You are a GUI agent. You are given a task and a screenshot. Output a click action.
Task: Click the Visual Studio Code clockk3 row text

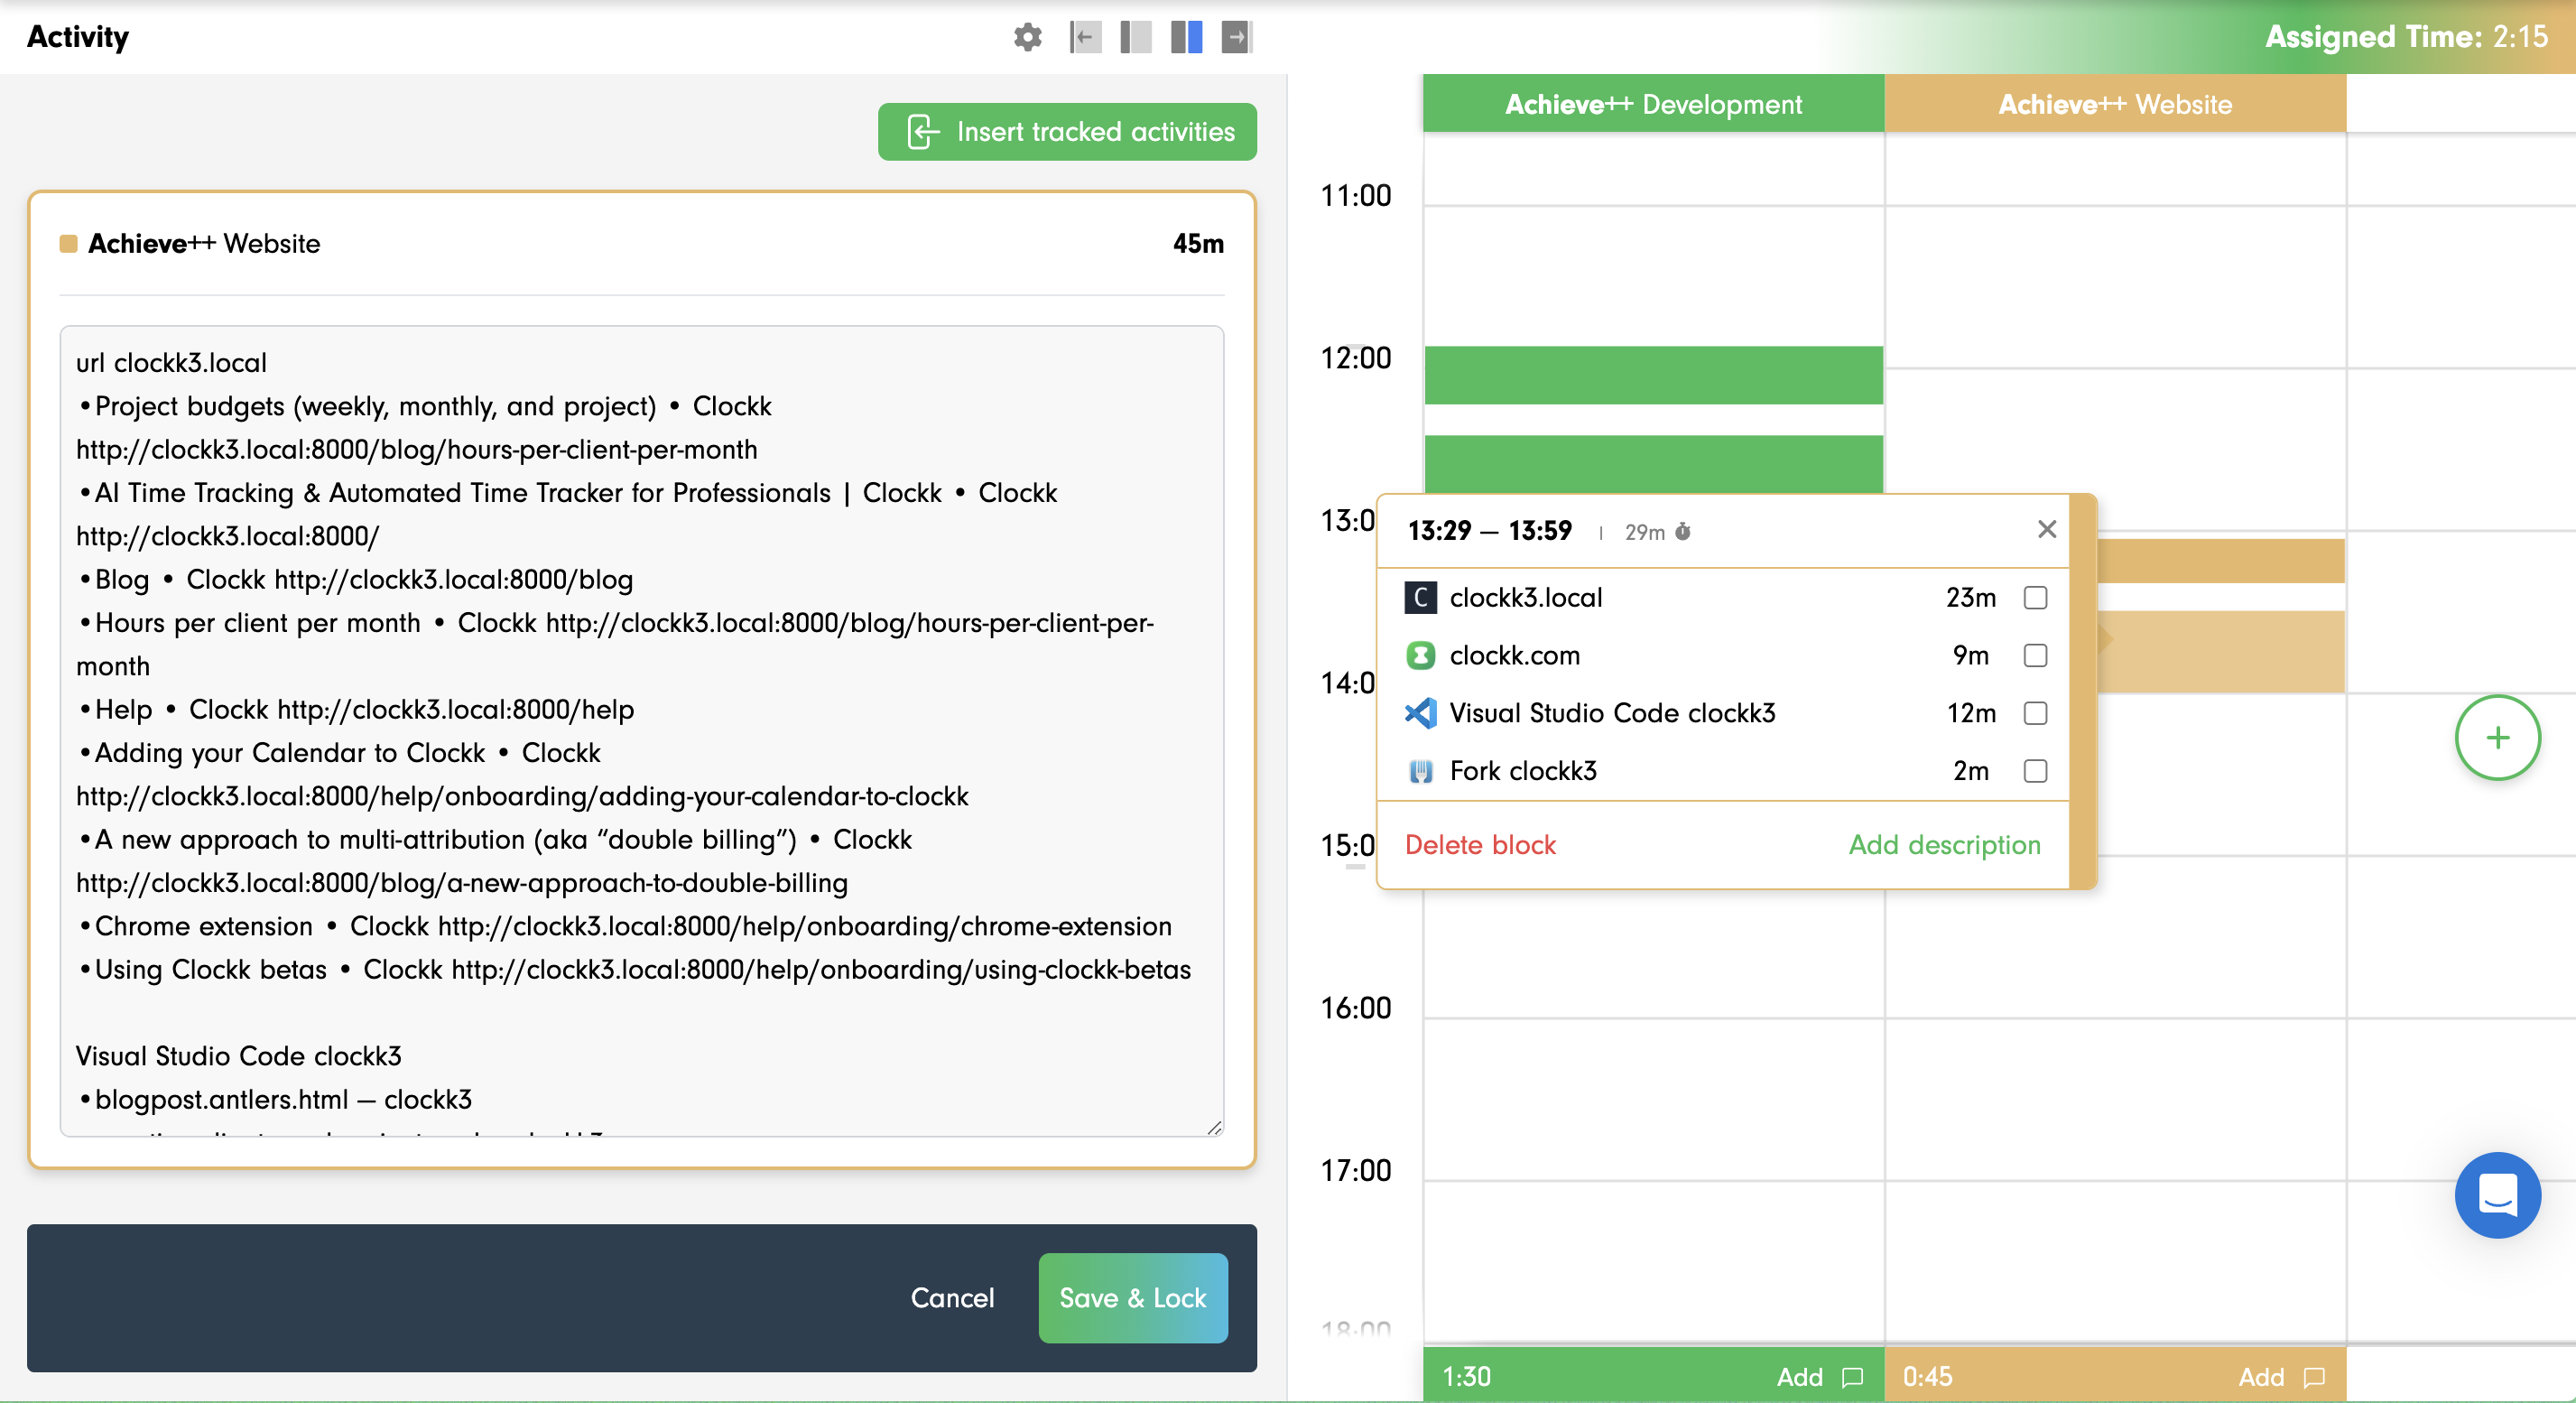[1612, 713]
